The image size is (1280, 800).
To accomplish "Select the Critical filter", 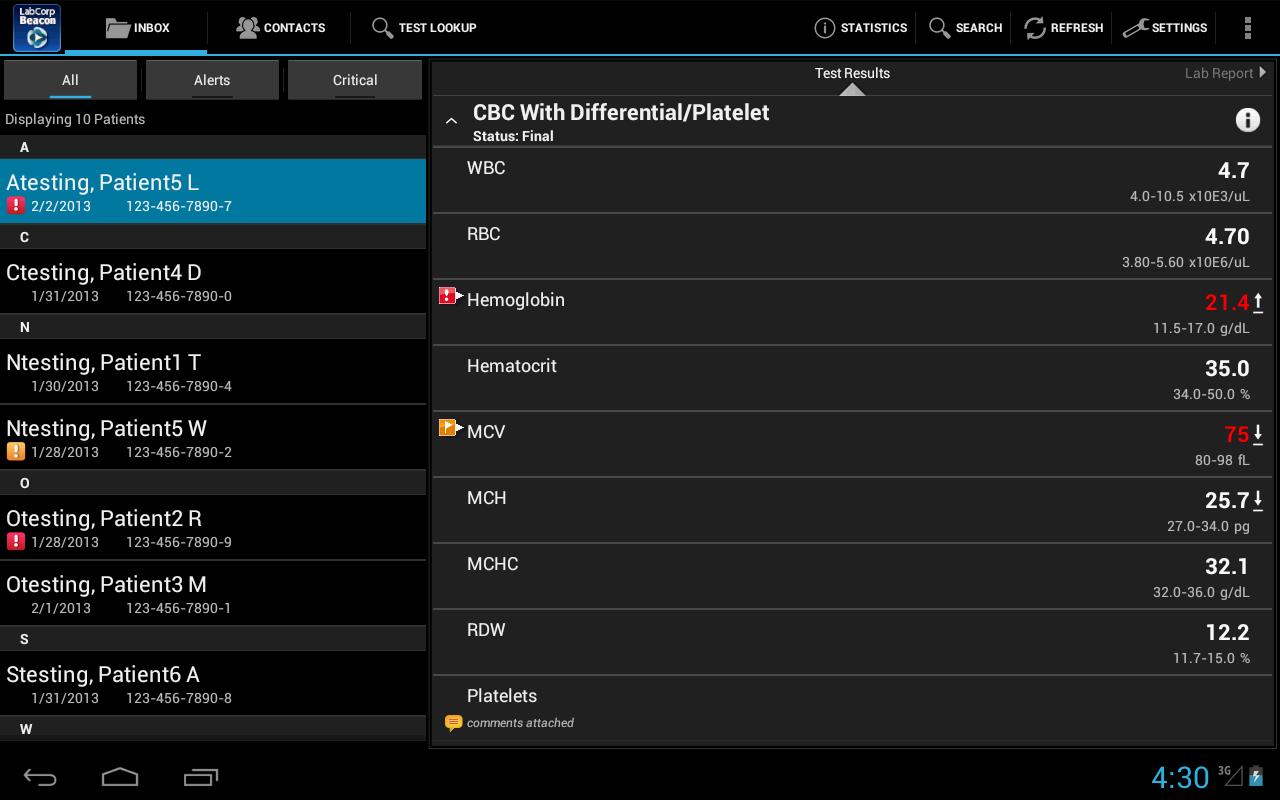I will tap(355, 80).
